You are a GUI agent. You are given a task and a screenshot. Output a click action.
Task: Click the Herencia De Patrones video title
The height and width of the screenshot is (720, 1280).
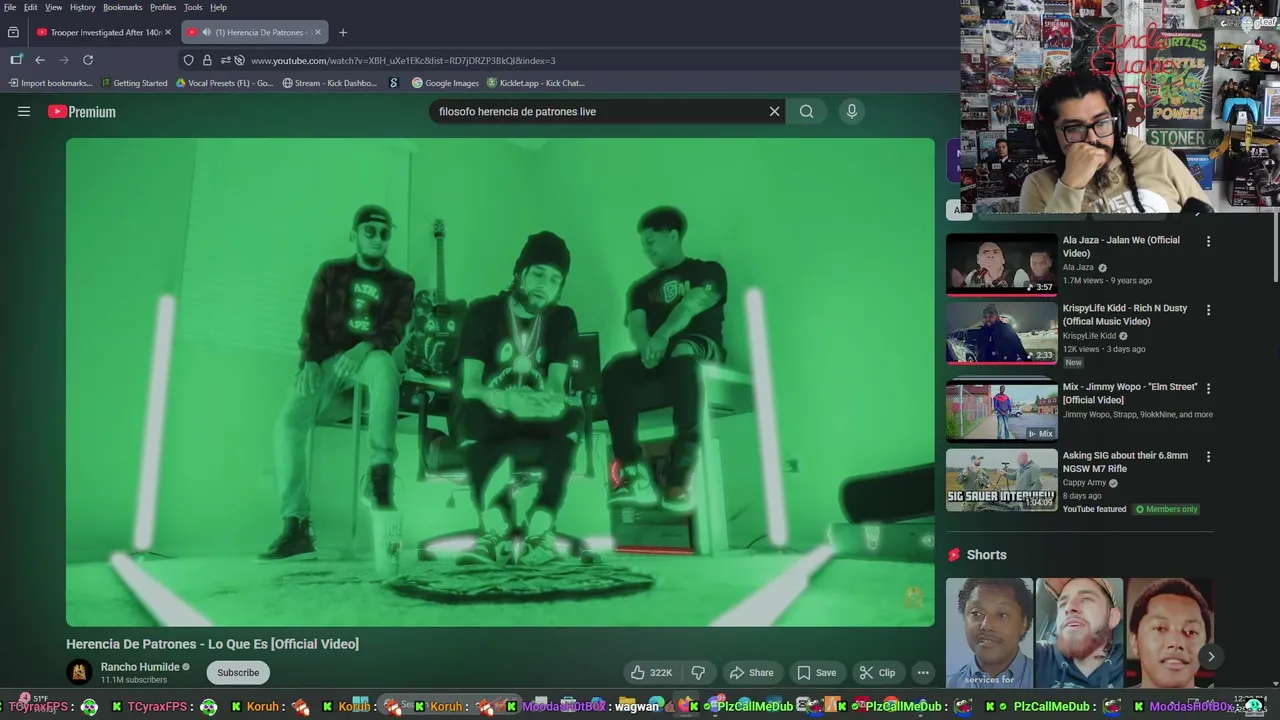pyautogui.click(x=212, y=645)
